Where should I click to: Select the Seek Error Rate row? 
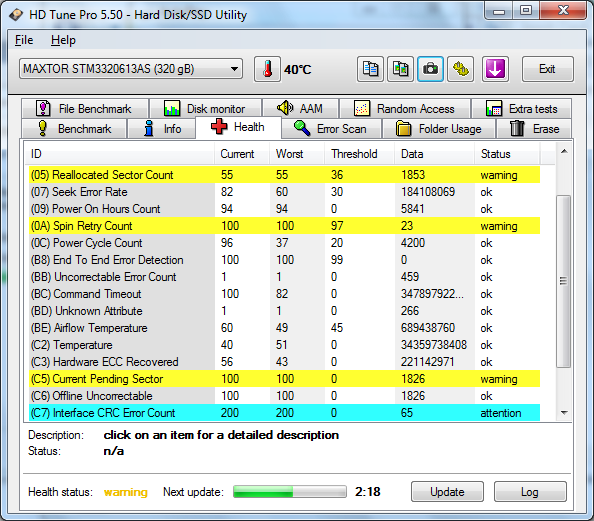click(x=284, y=192)
